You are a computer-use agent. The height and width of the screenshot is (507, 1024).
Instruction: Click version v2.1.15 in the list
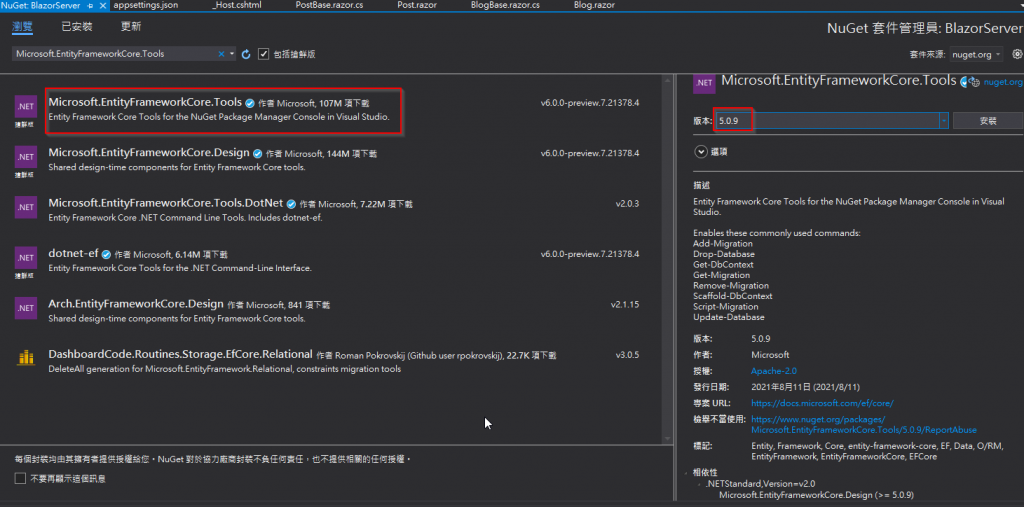click(625, 304)
